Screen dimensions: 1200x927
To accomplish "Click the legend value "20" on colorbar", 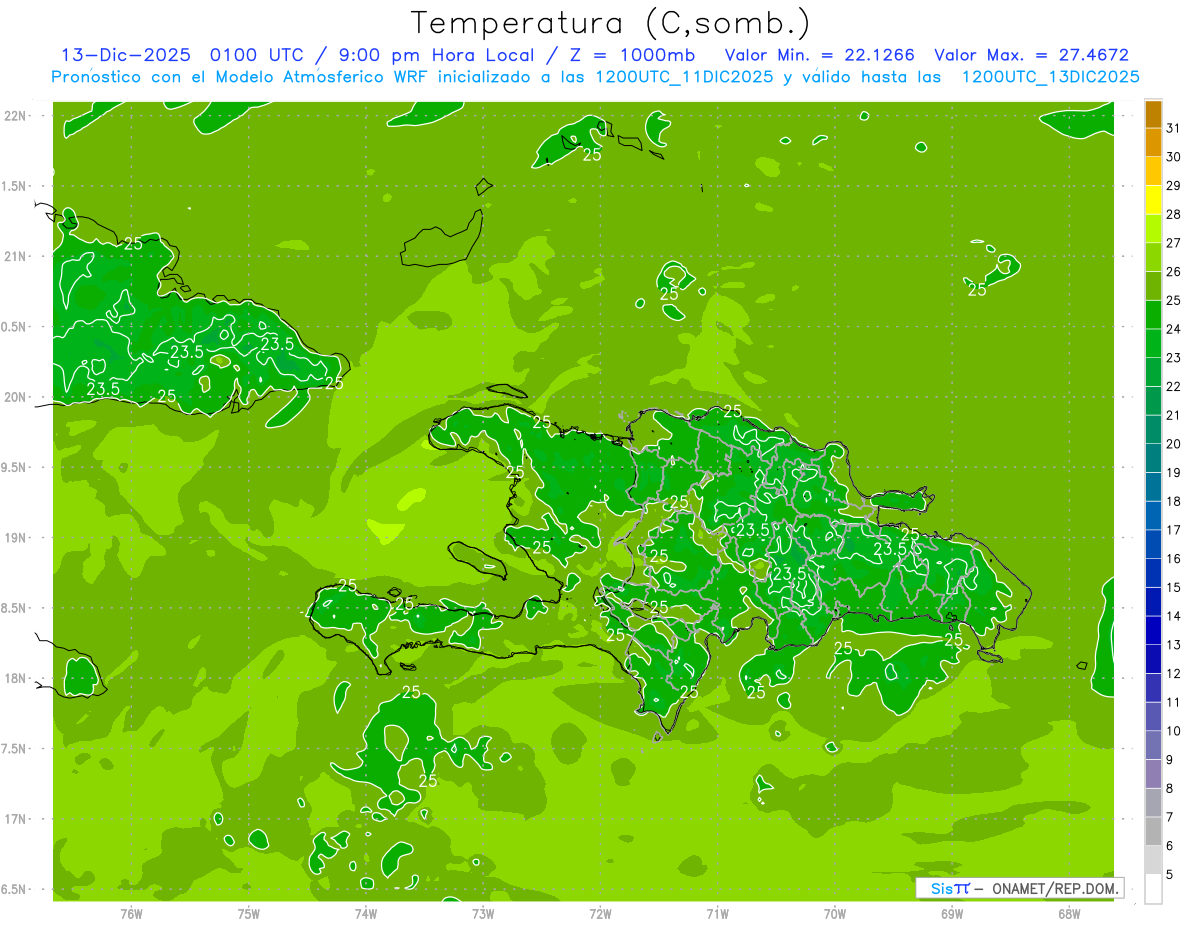I will 1173,444.
